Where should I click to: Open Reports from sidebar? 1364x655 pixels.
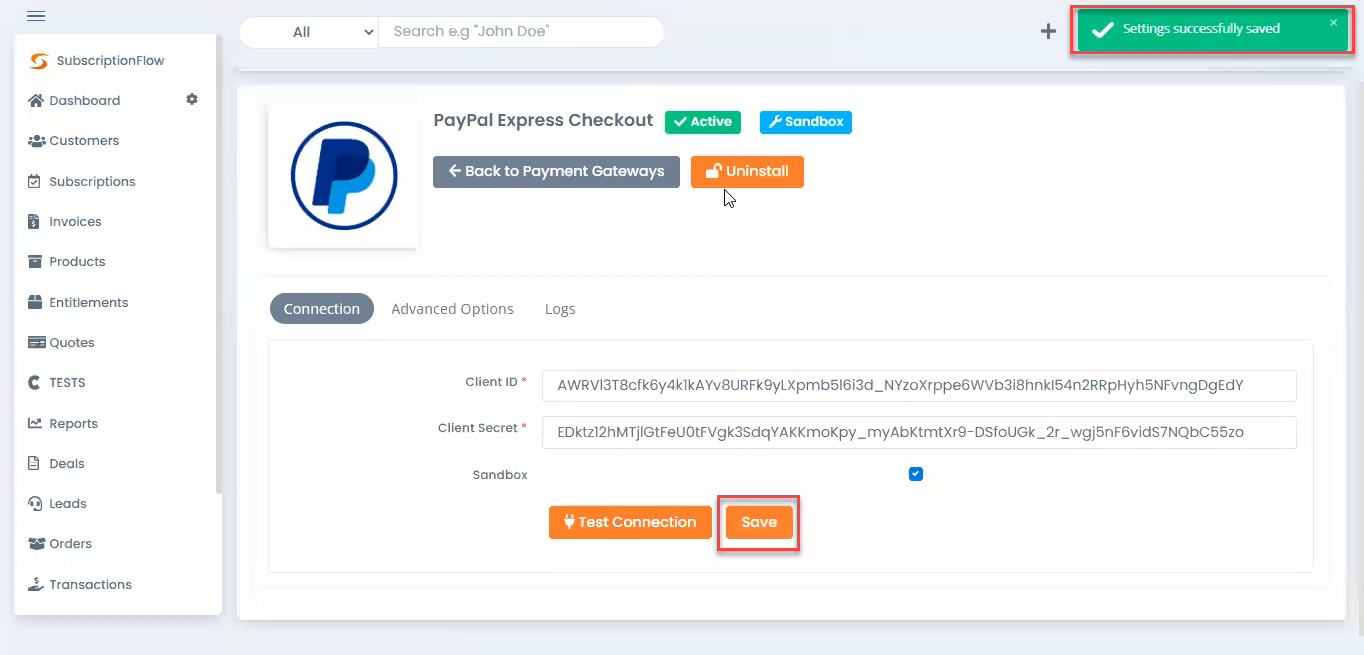(x=74, y=423)
